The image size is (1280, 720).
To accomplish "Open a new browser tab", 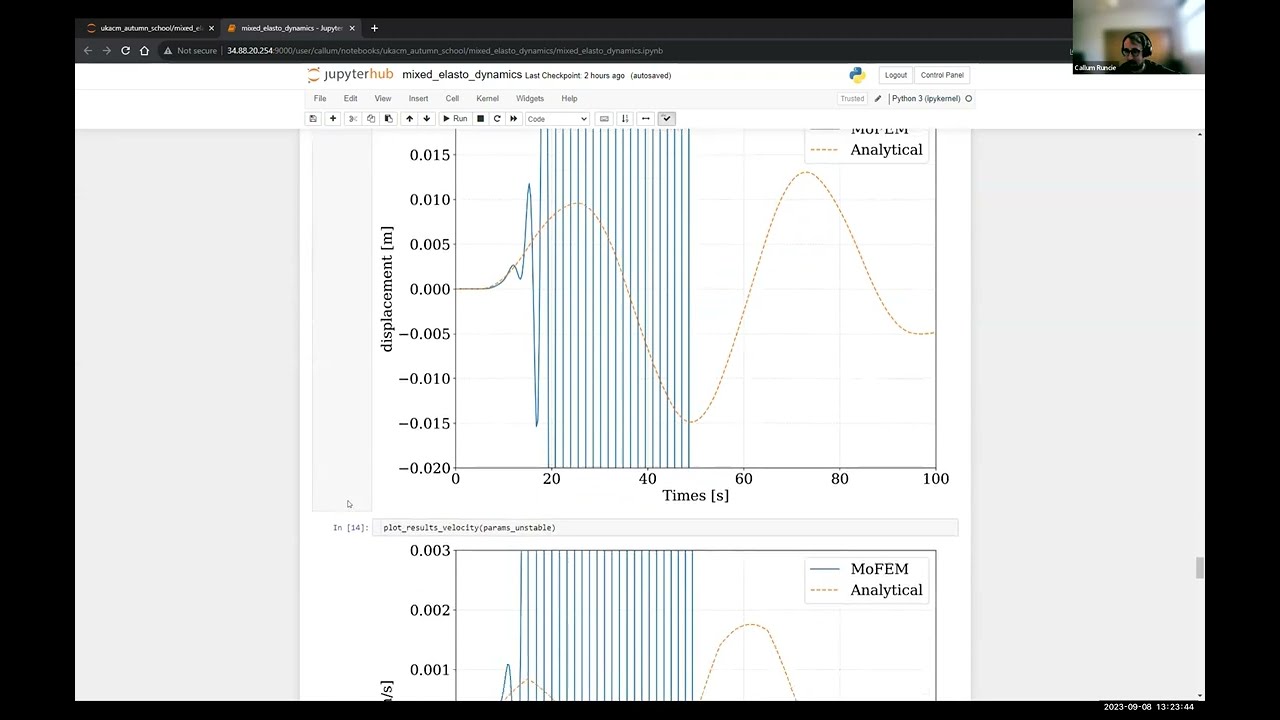I will pyautogui.click(x=374, y=28).
